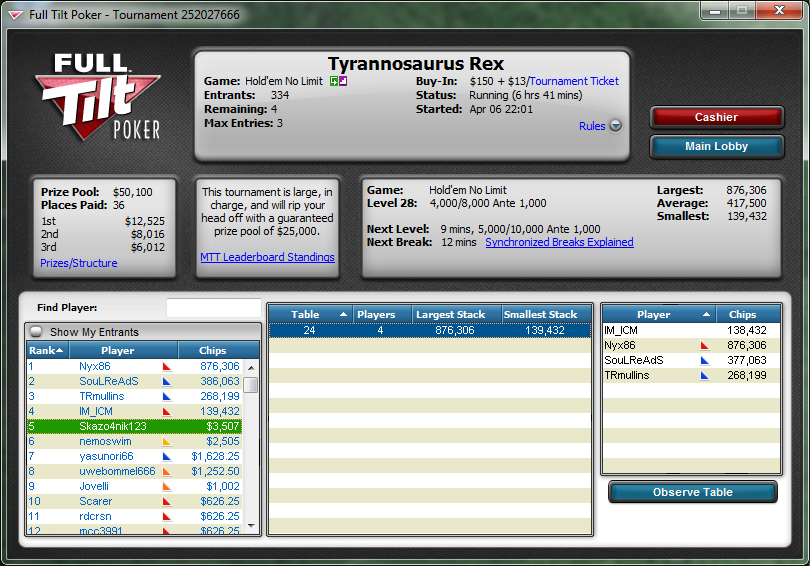810x566 pixels.
Task: Expand the Rules dropdown arrow
Action: coord(615,126)
